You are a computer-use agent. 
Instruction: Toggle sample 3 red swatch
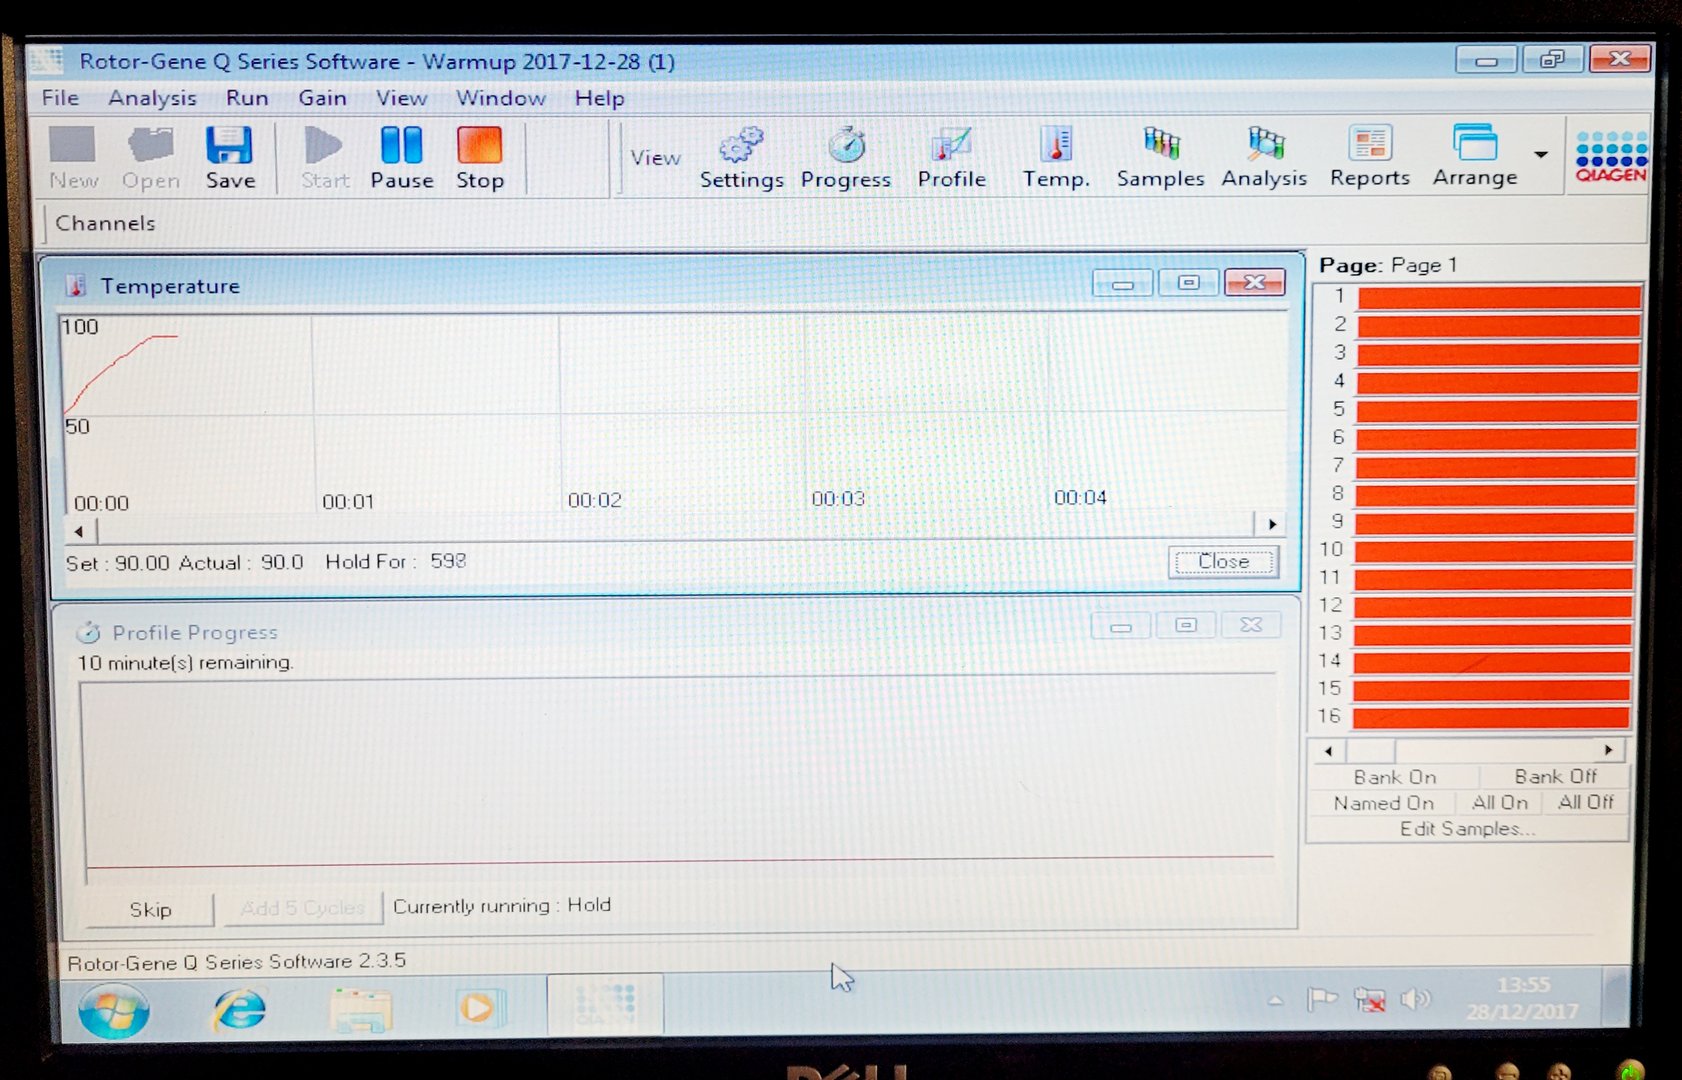click(1498, 354)
